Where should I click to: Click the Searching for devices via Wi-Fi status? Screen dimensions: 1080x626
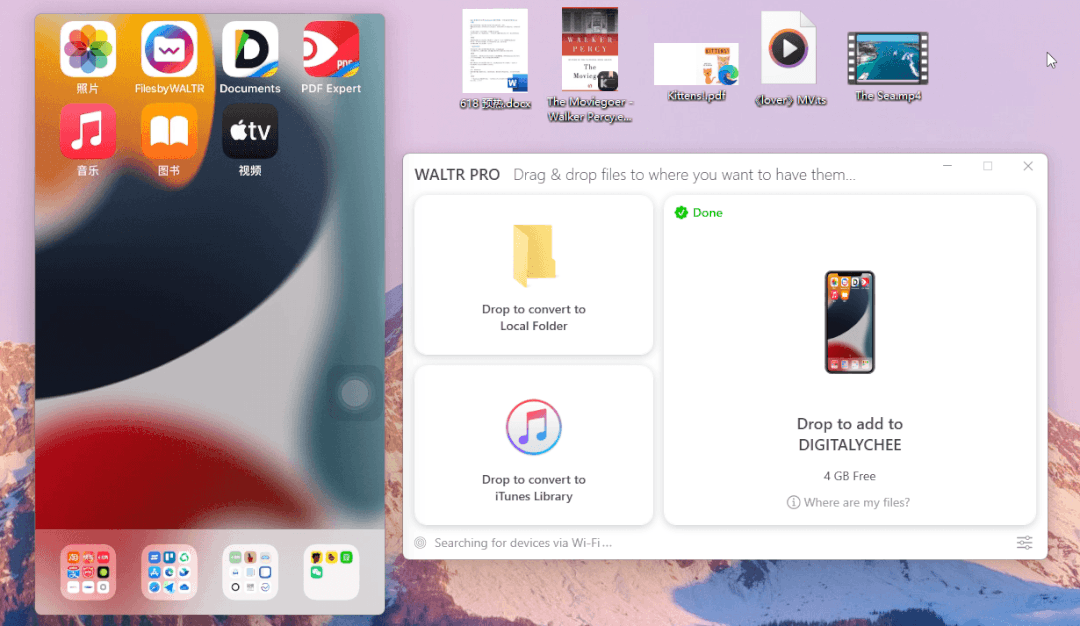click(523, 543)
